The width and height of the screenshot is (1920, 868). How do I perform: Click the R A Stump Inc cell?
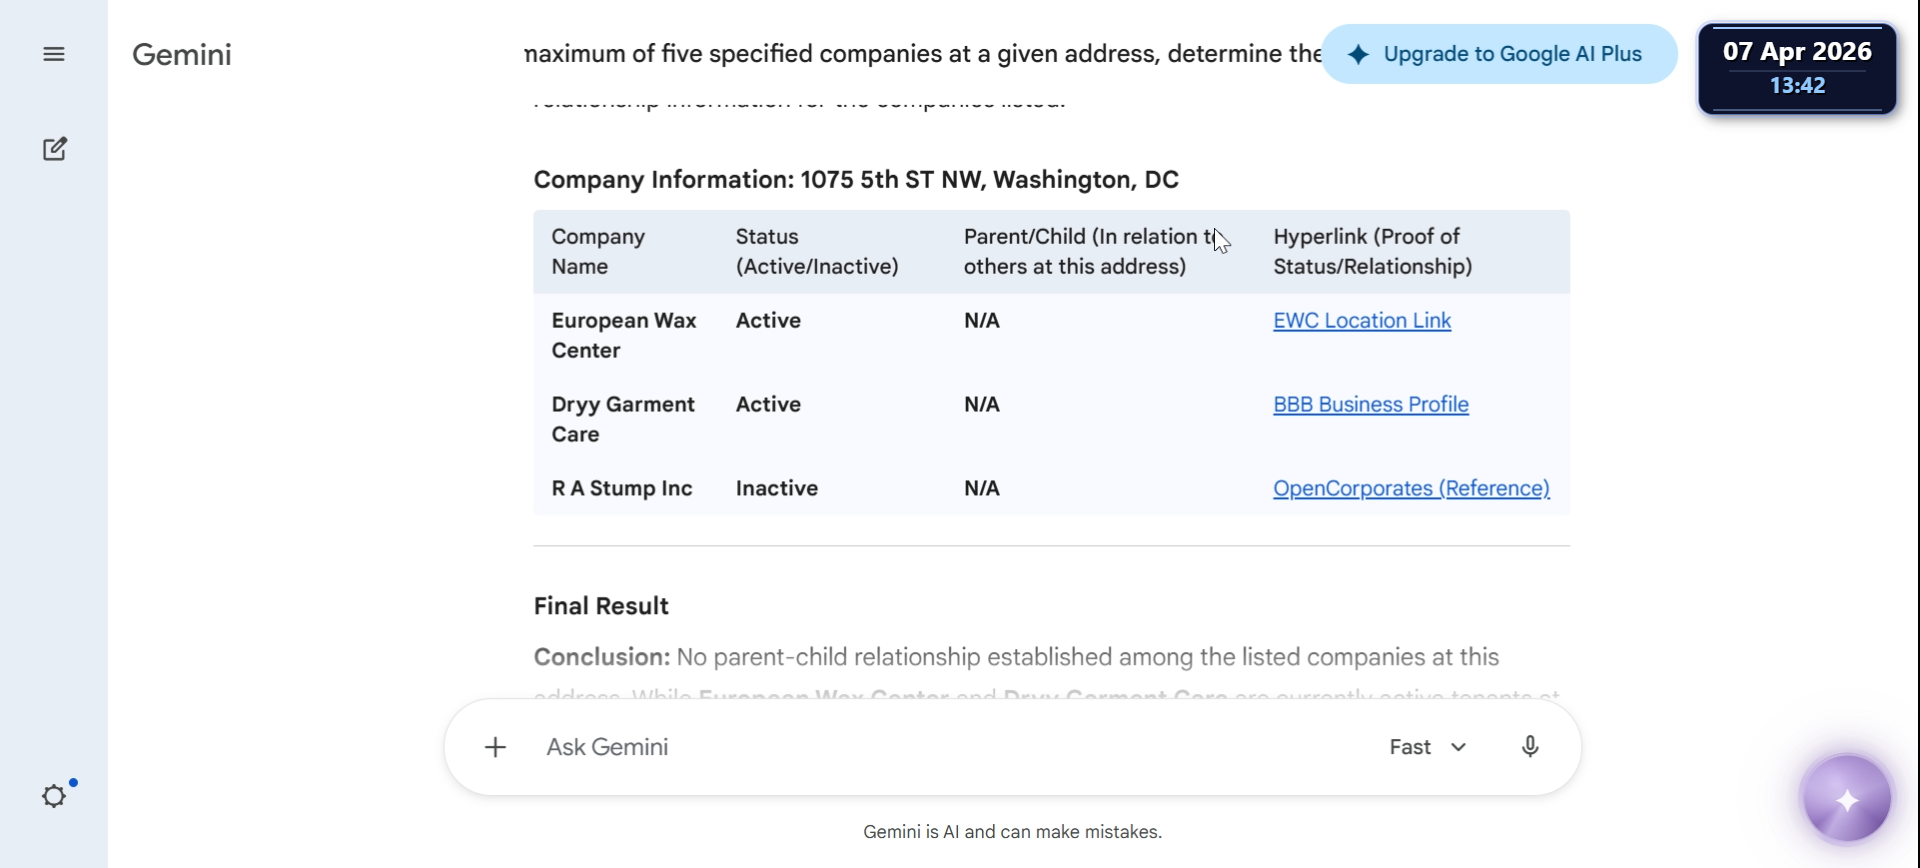point(622,489)
